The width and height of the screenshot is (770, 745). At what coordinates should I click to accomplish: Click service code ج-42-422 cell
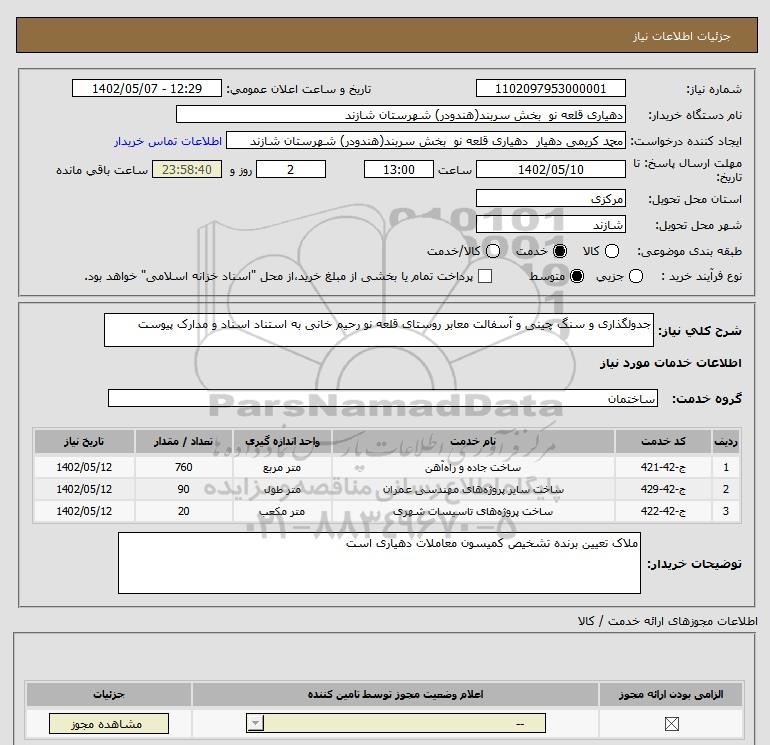[x=662, y=511]
